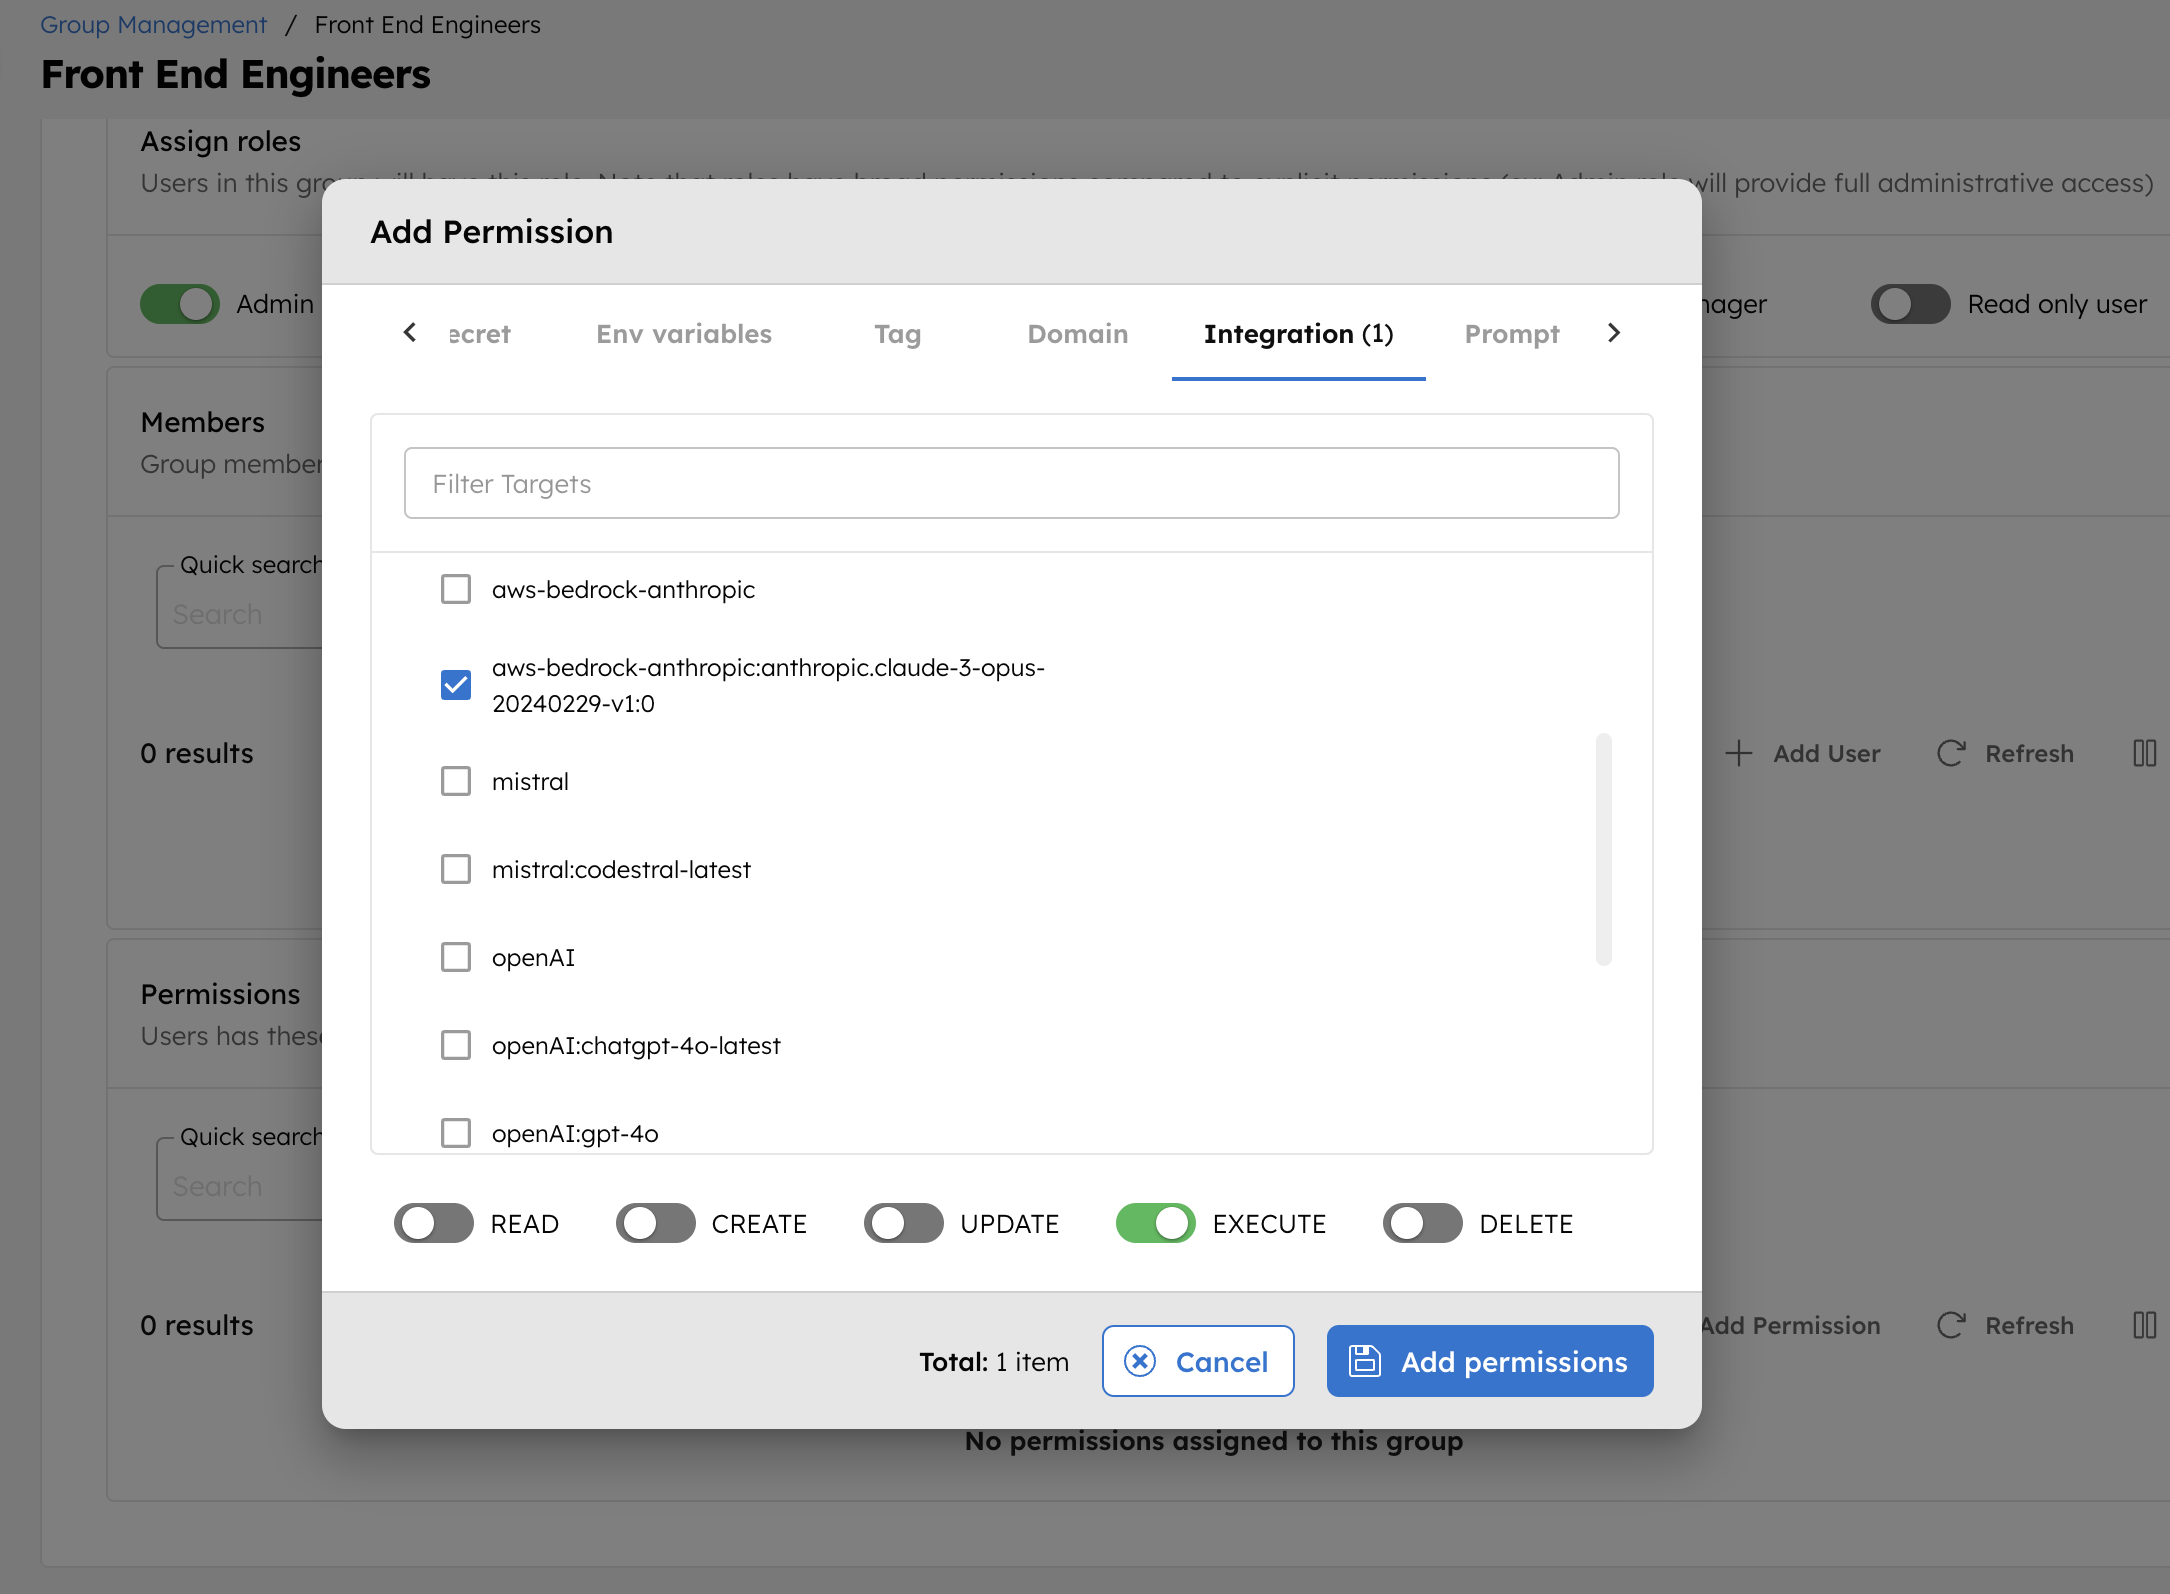The width and height of the screenshot is (2170, 1594).
Task: Disable the EXECUTE toggle
Action: click(1156, 1223)
